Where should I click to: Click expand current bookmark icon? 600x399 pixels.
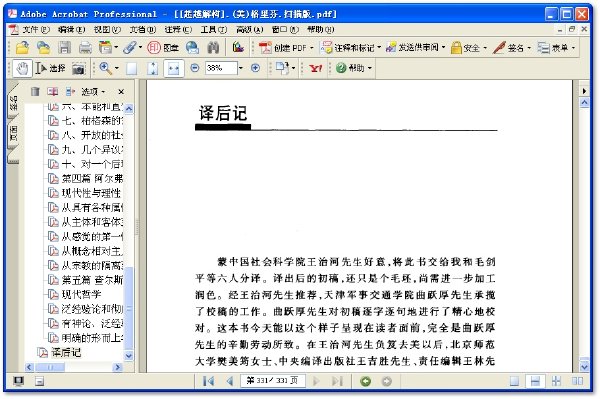coord(70,91)
